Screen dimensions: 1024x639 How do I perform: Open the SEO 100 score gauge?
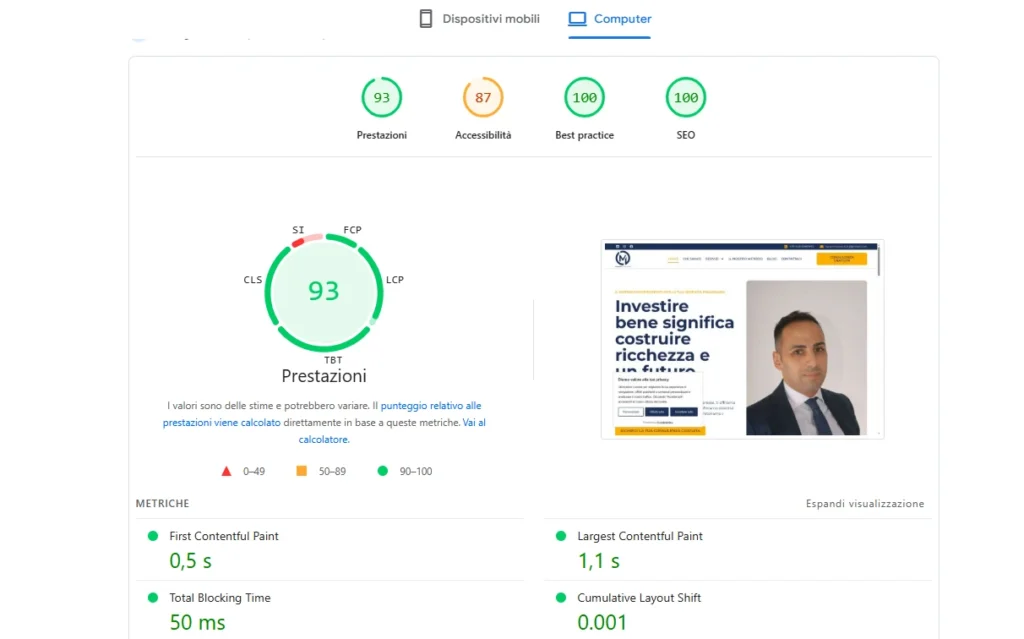(x=685, y=98)
